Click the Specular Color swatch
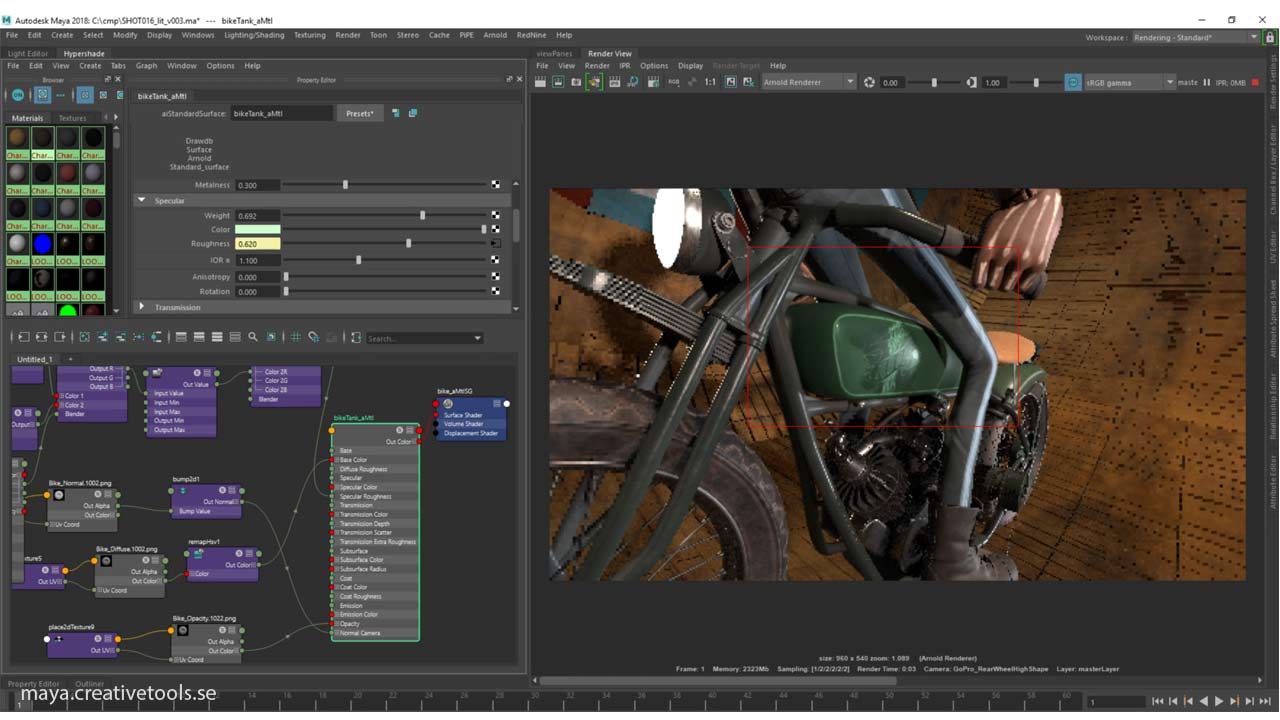The height and width of the screenshot is (720, 1280). pyautogui.click(x=257, y=229)
